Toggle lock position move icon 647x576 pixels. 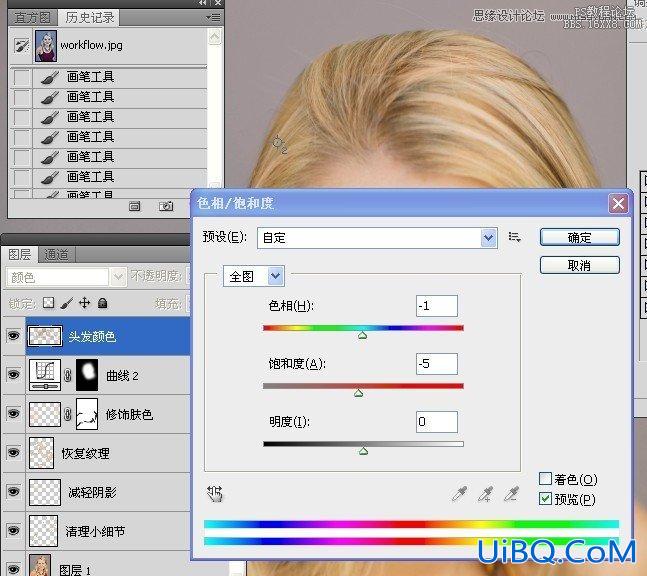(85, 303)
